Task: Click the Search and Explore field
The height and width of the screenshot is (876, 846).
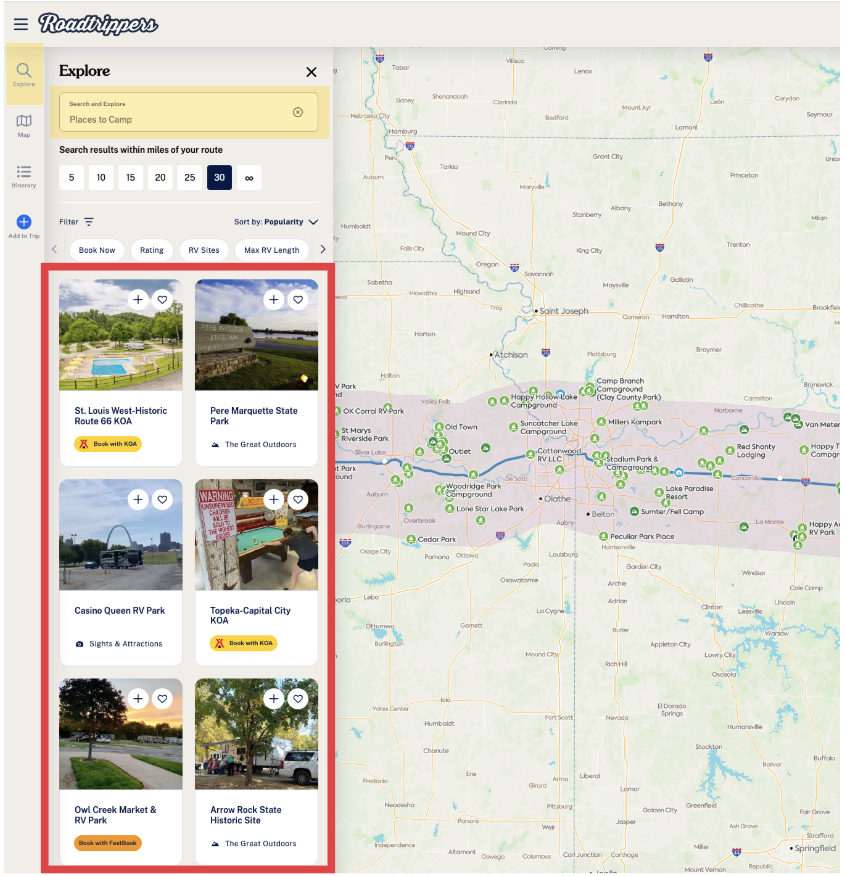Action: 188,112
